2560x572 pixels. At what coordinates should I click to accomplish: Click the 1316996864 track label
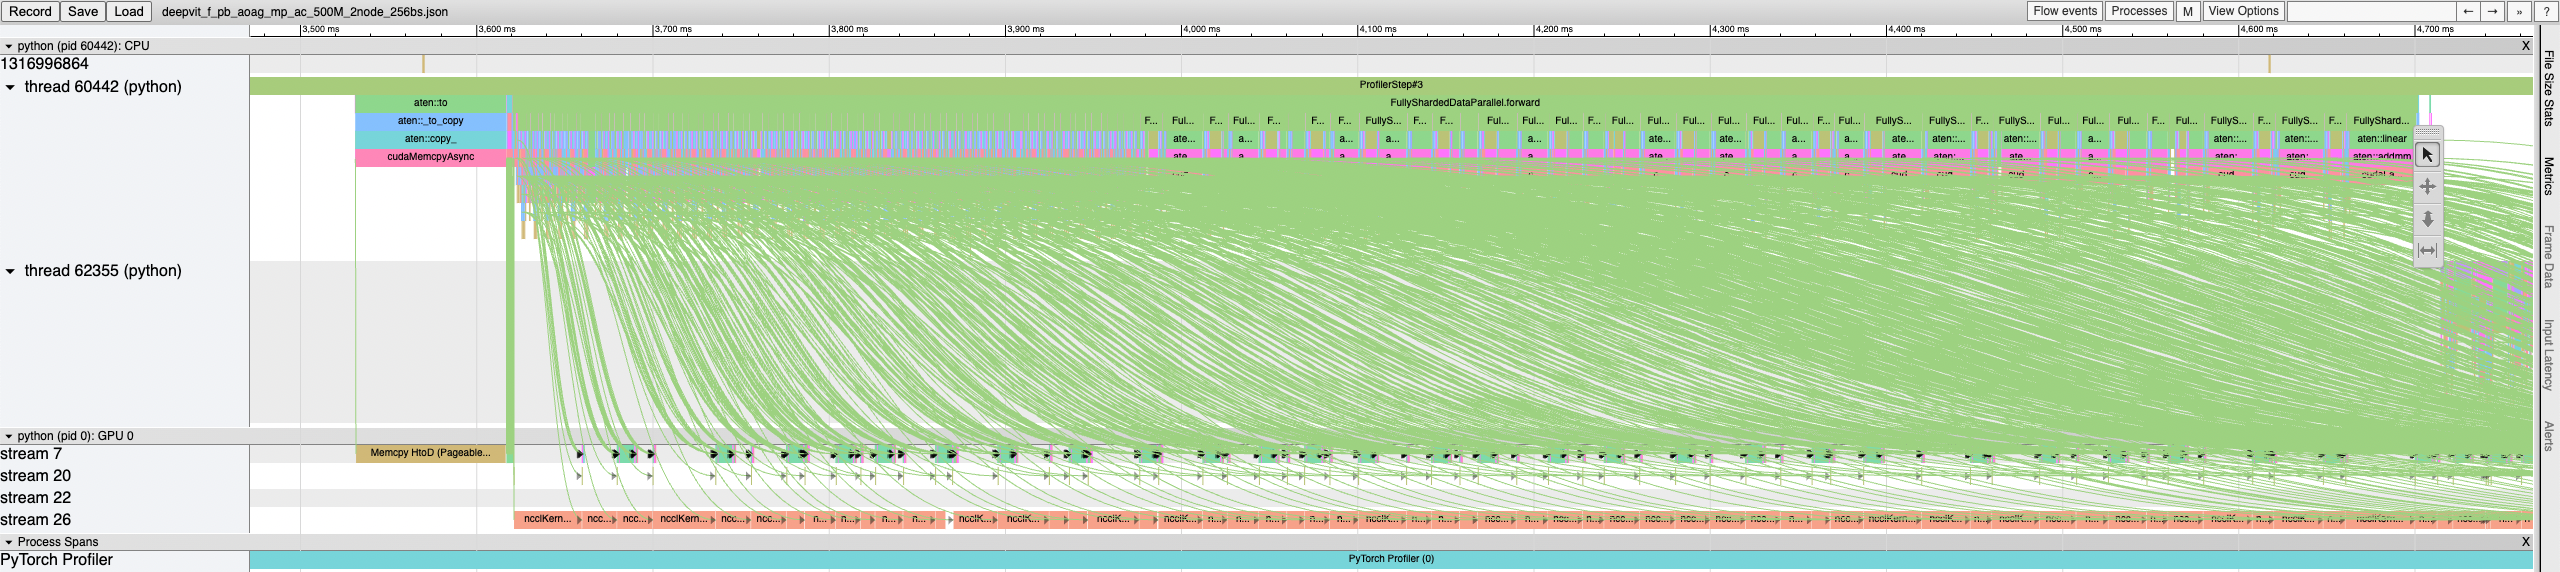44,64
